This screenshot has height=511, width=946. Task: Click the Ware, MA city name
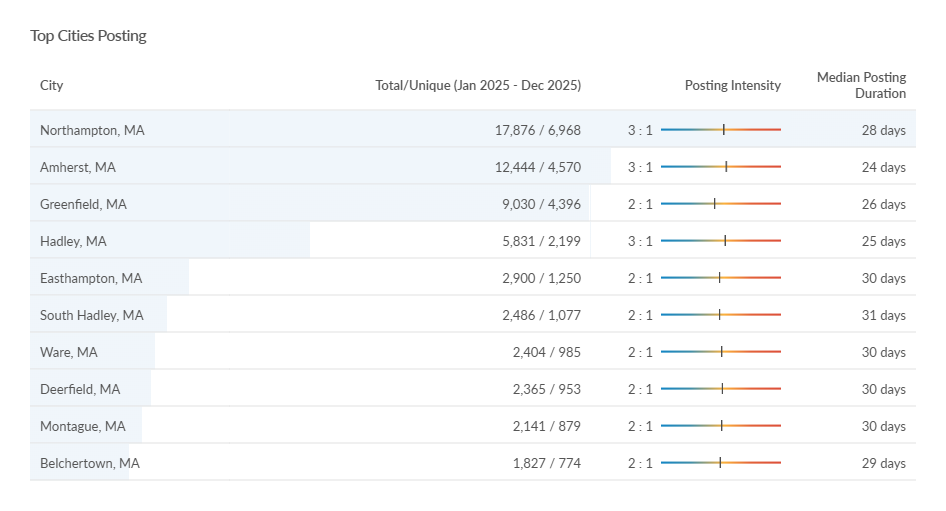pos(69,352)
